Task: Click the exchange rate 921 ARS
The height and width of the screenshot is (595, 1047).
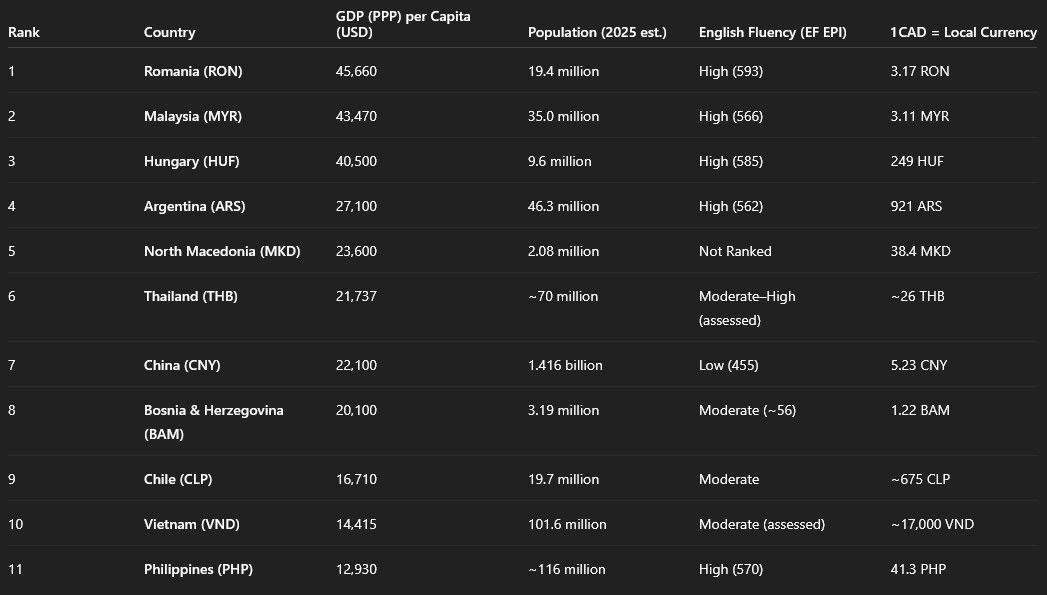Action: pos(916,206)
